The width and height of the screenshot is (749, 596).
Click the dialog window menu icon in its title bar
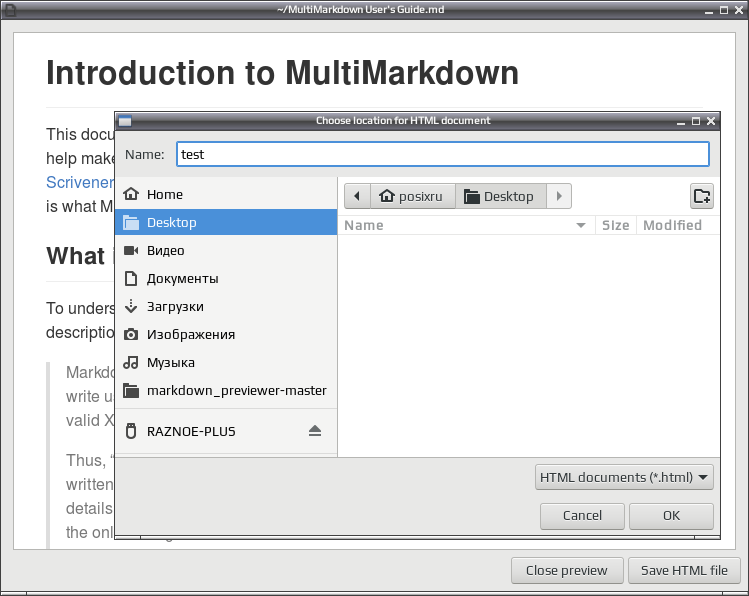tap(125, 121)
